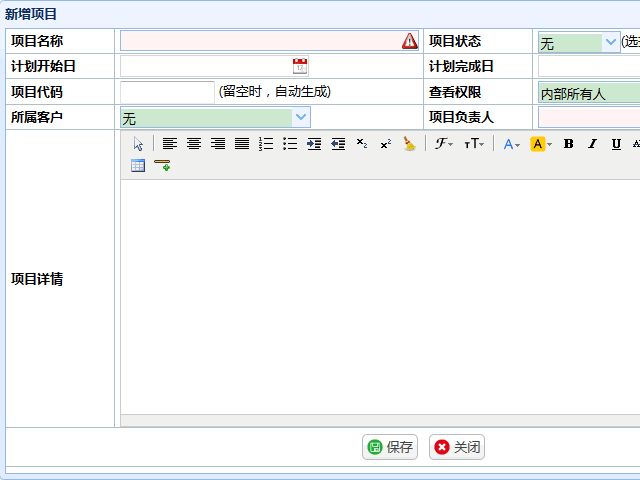Toggle bold formatting
This screenshot has width=640, height=480.
coord(568,144)
